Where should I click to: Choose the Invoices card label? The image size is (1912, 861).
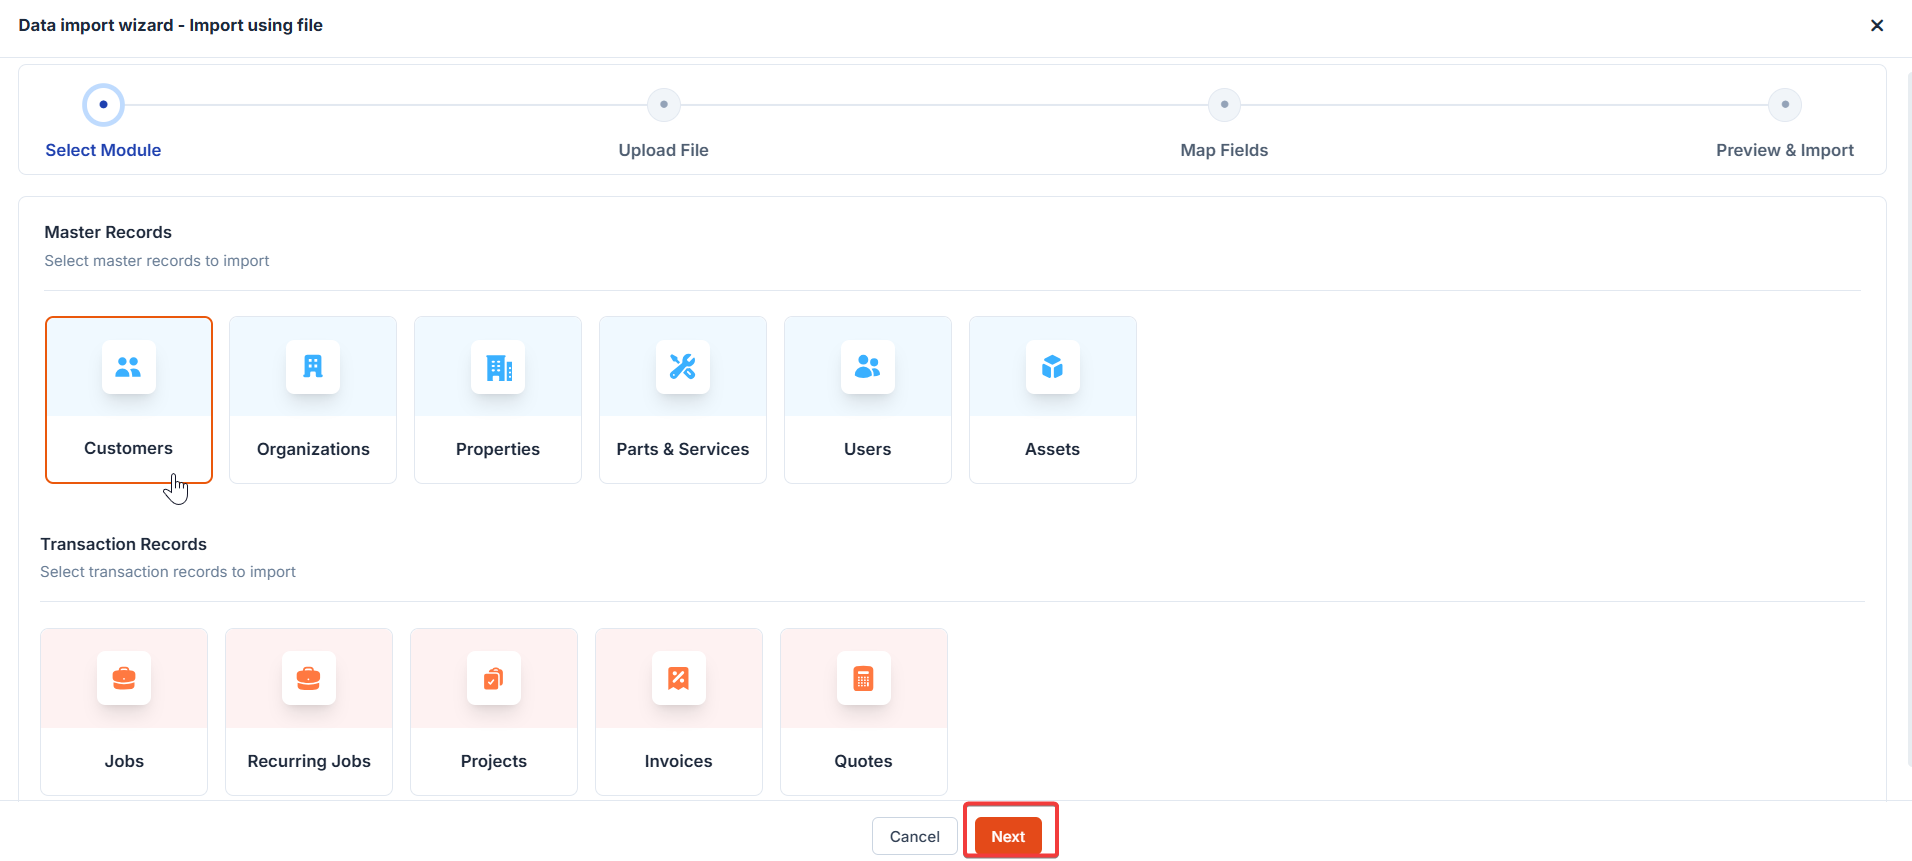tap(679, 761)
